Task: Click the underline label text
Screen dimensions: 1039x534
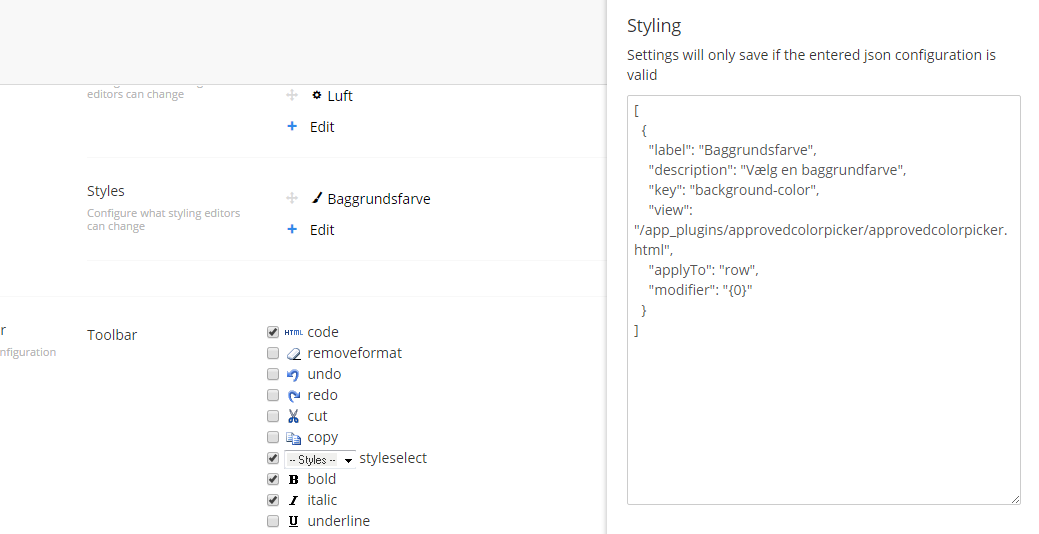Action: (x=339, y=521)
